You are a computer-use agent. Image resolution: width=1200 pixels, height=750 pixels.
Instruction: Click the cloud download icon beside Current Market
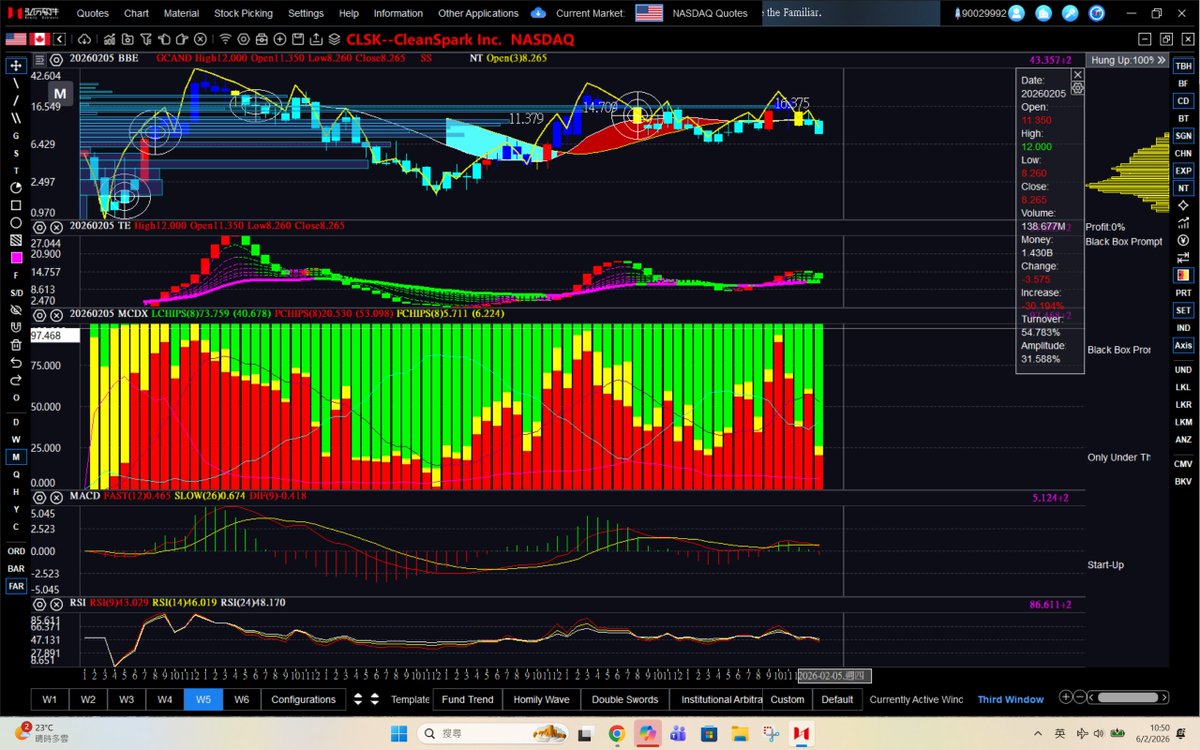coord(538,13)
